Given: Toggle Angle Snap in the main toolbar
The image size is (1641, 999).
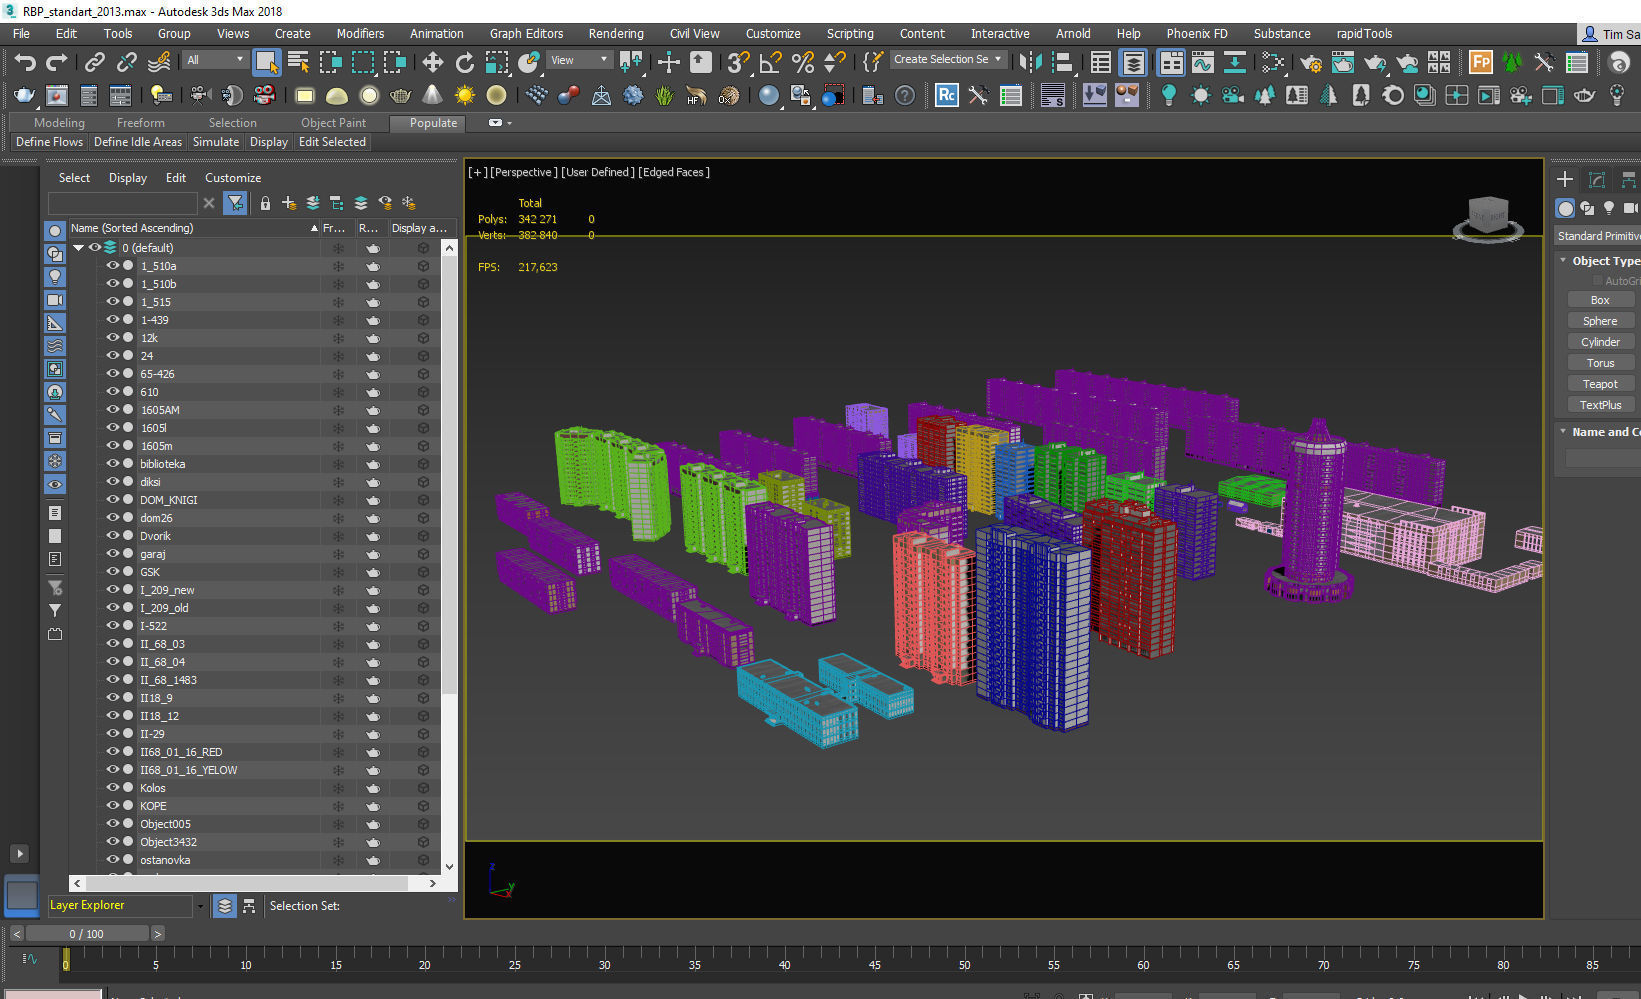Looking at the screenshot, I should pos(770,62).
